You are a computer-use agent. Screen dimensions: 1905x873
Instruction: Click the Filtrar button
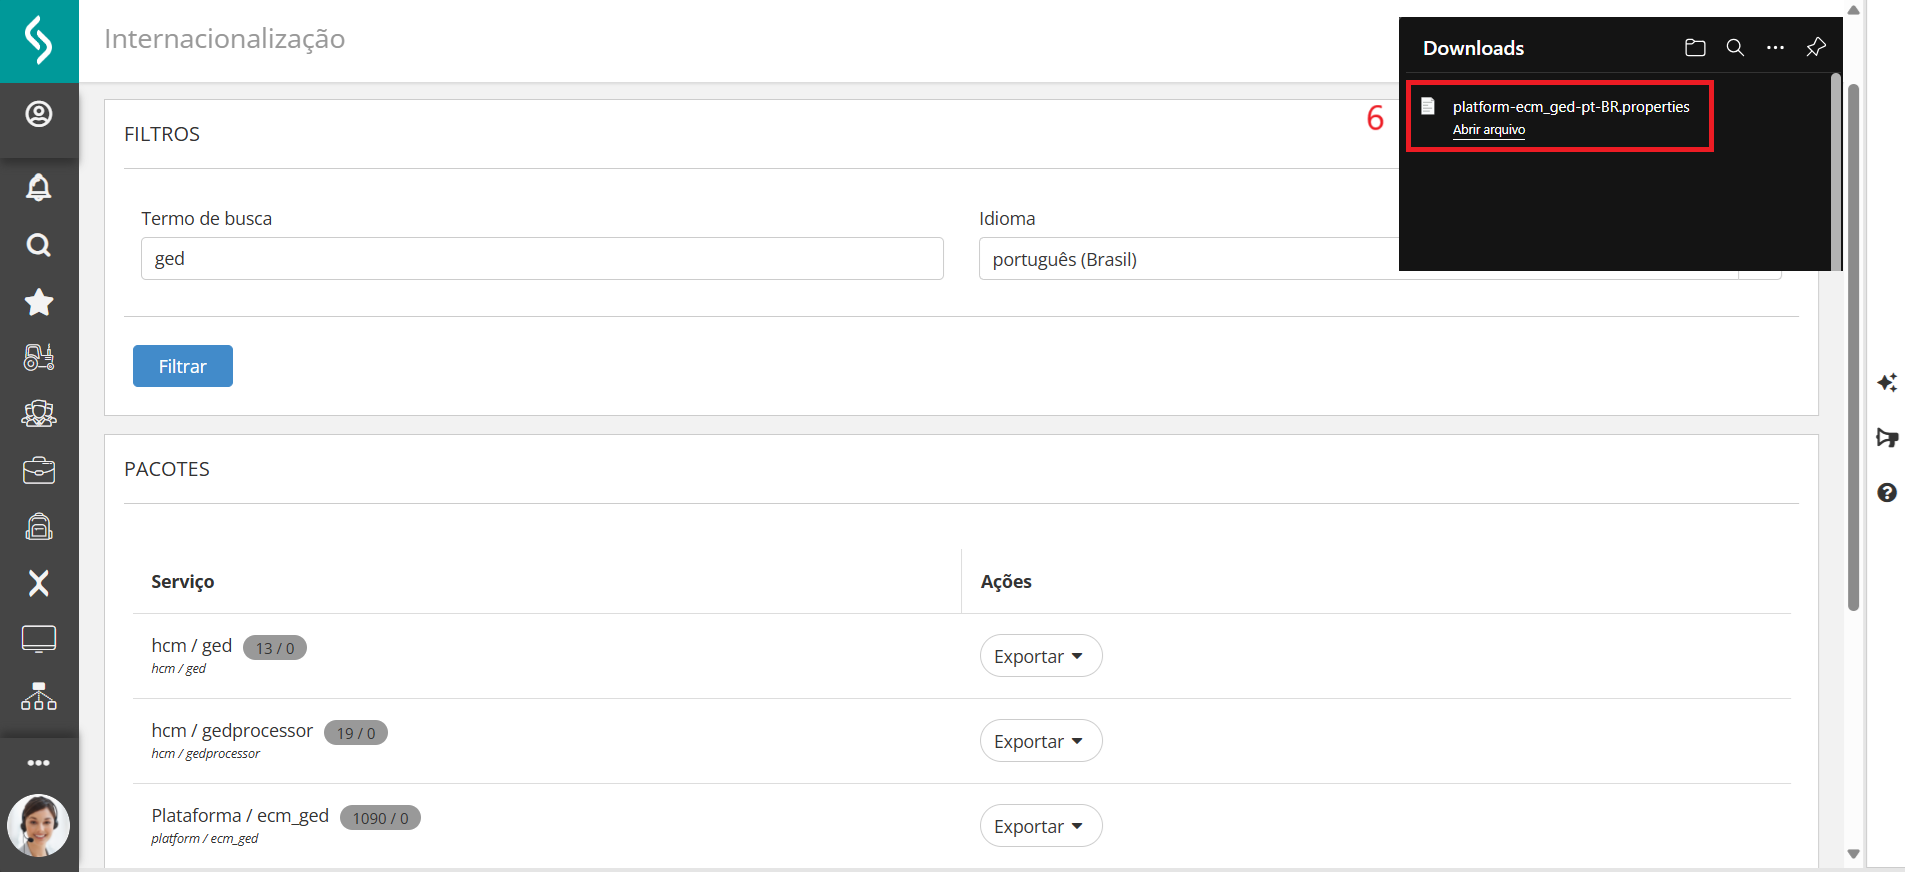pyautogui.click(x=183, y=366)
